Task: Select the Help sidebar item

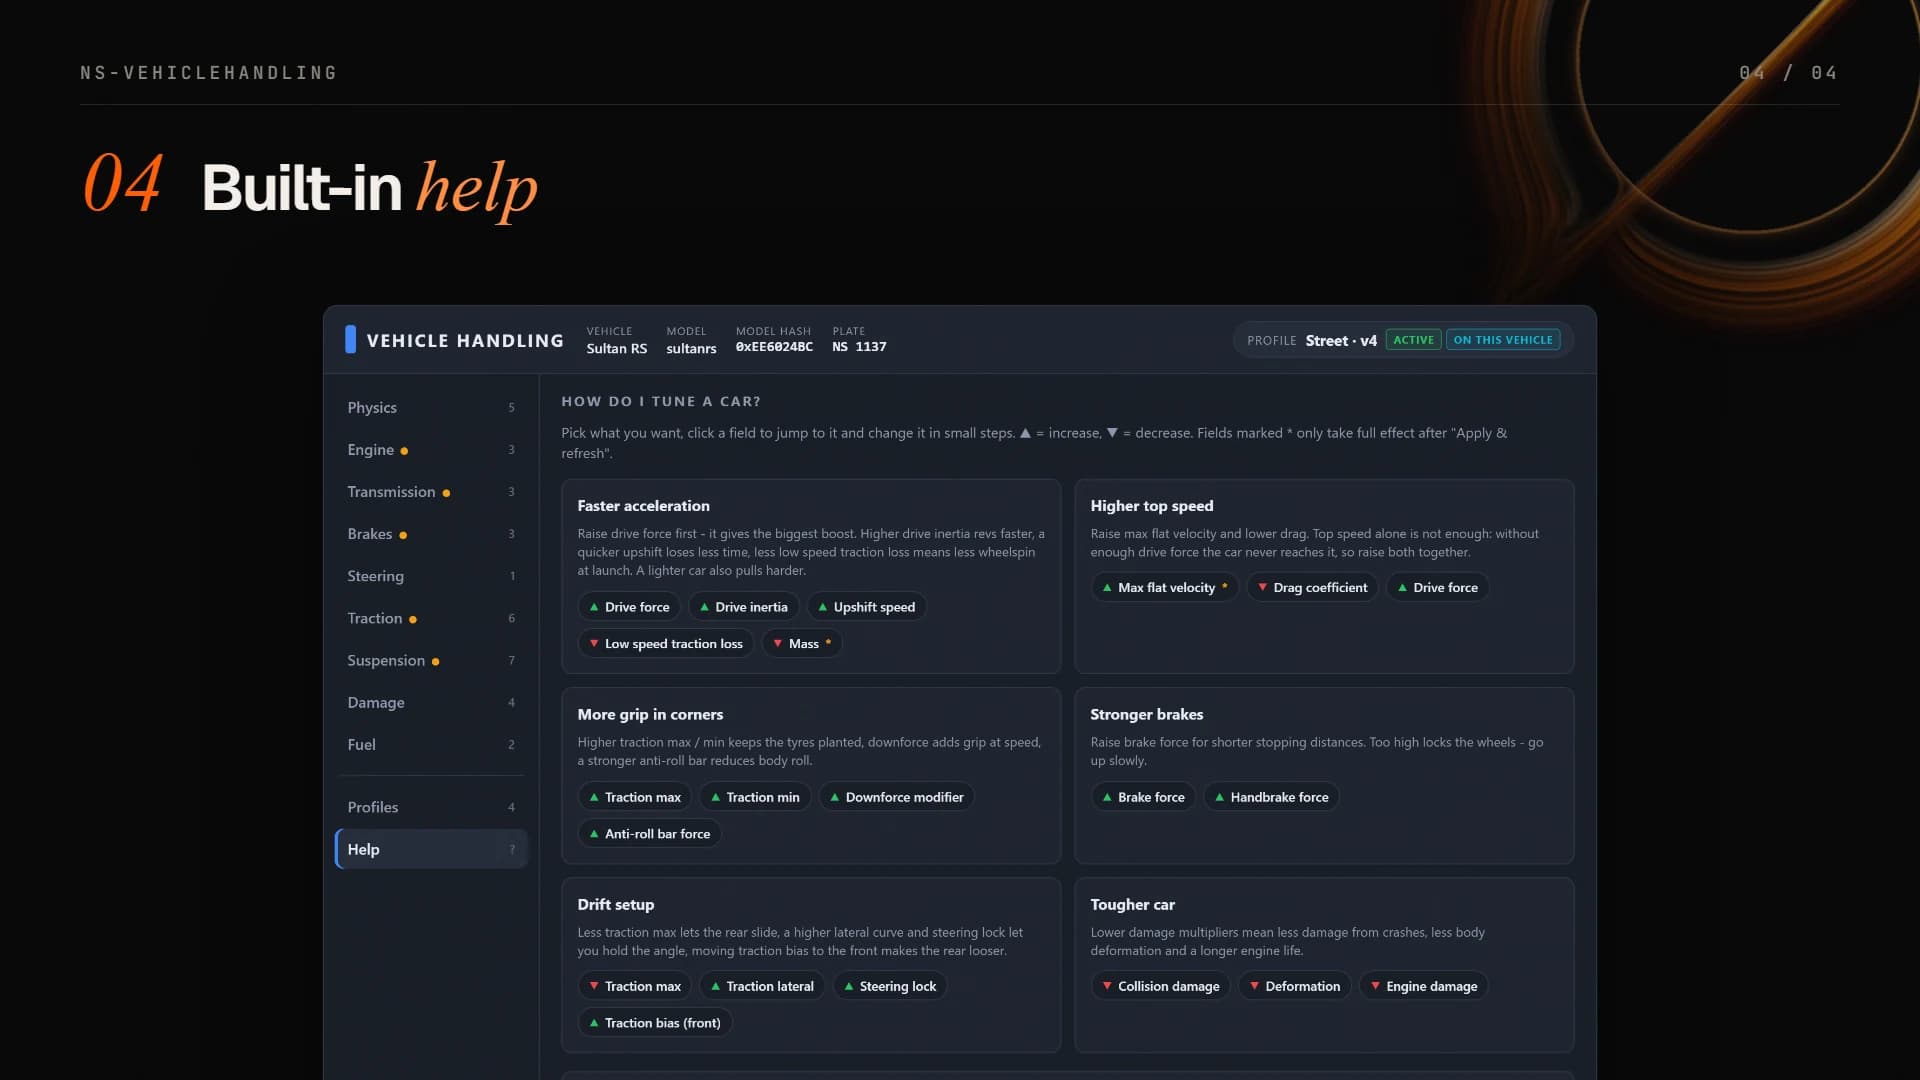Action: point(431,849)
